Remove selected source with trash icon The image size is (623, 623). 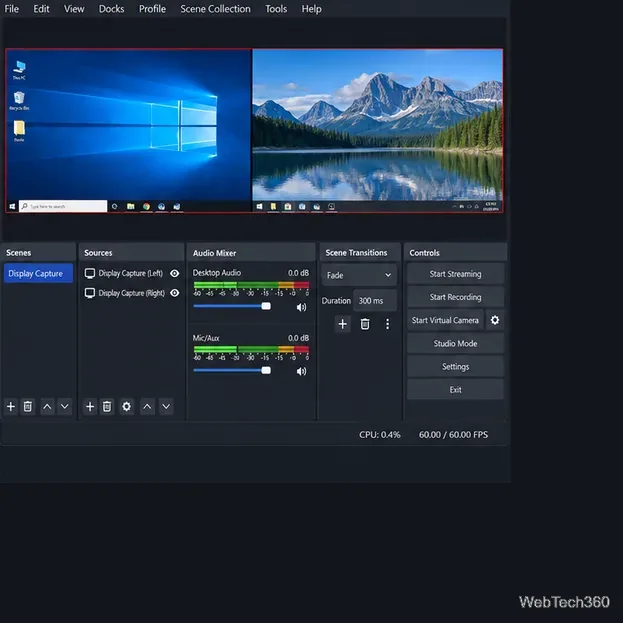click(x=107, y=406)
